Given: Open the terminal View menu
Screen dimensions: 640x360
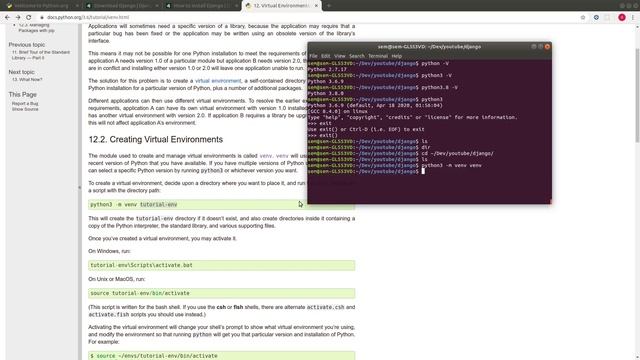Looking at the screenshot, I should click(340, 56).
